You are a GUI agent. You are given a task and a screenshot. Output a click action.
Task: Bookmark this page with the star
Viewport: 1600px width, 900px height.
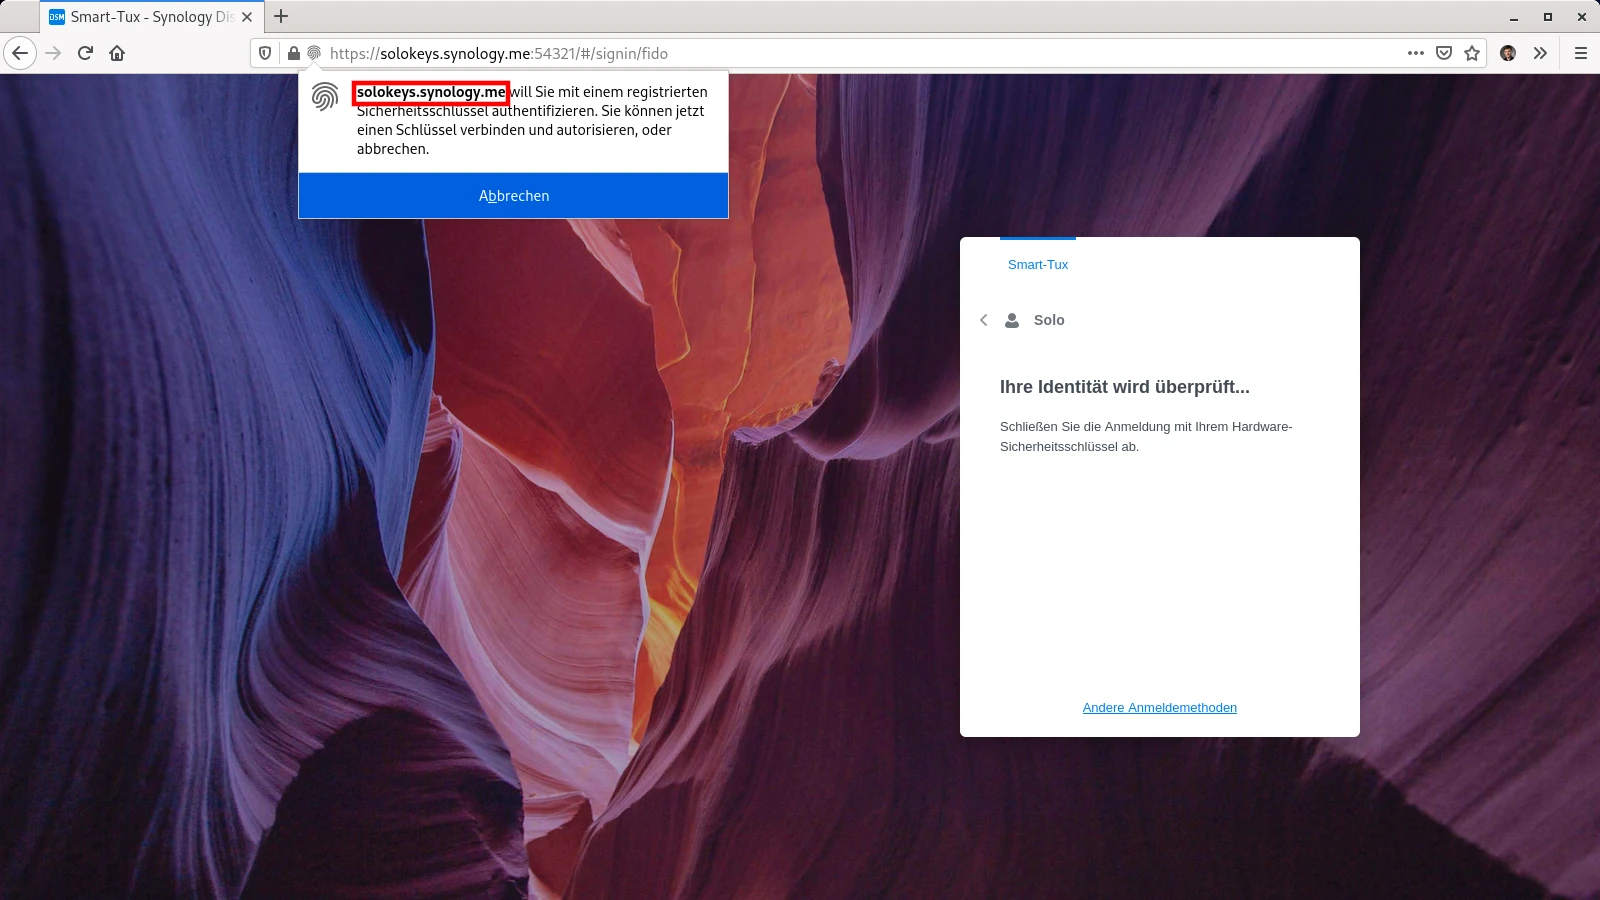(1472, 53)
